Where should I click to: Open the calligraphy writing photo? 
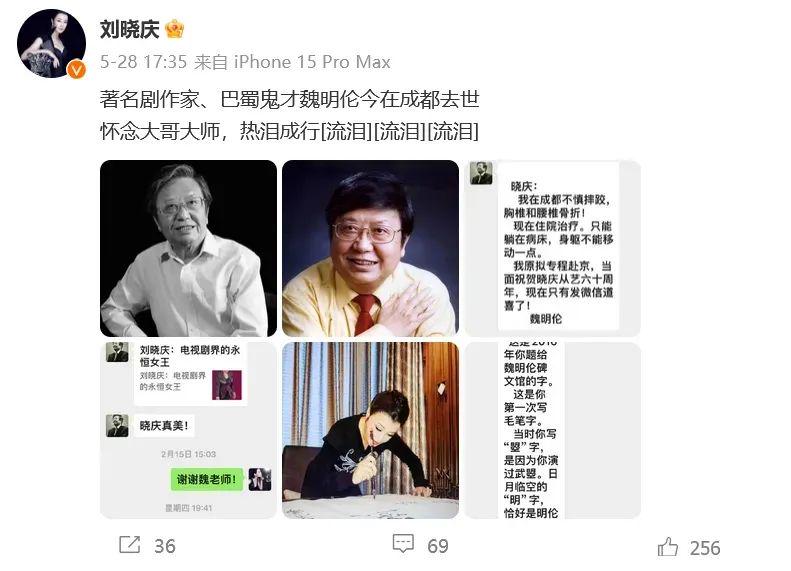370,430
